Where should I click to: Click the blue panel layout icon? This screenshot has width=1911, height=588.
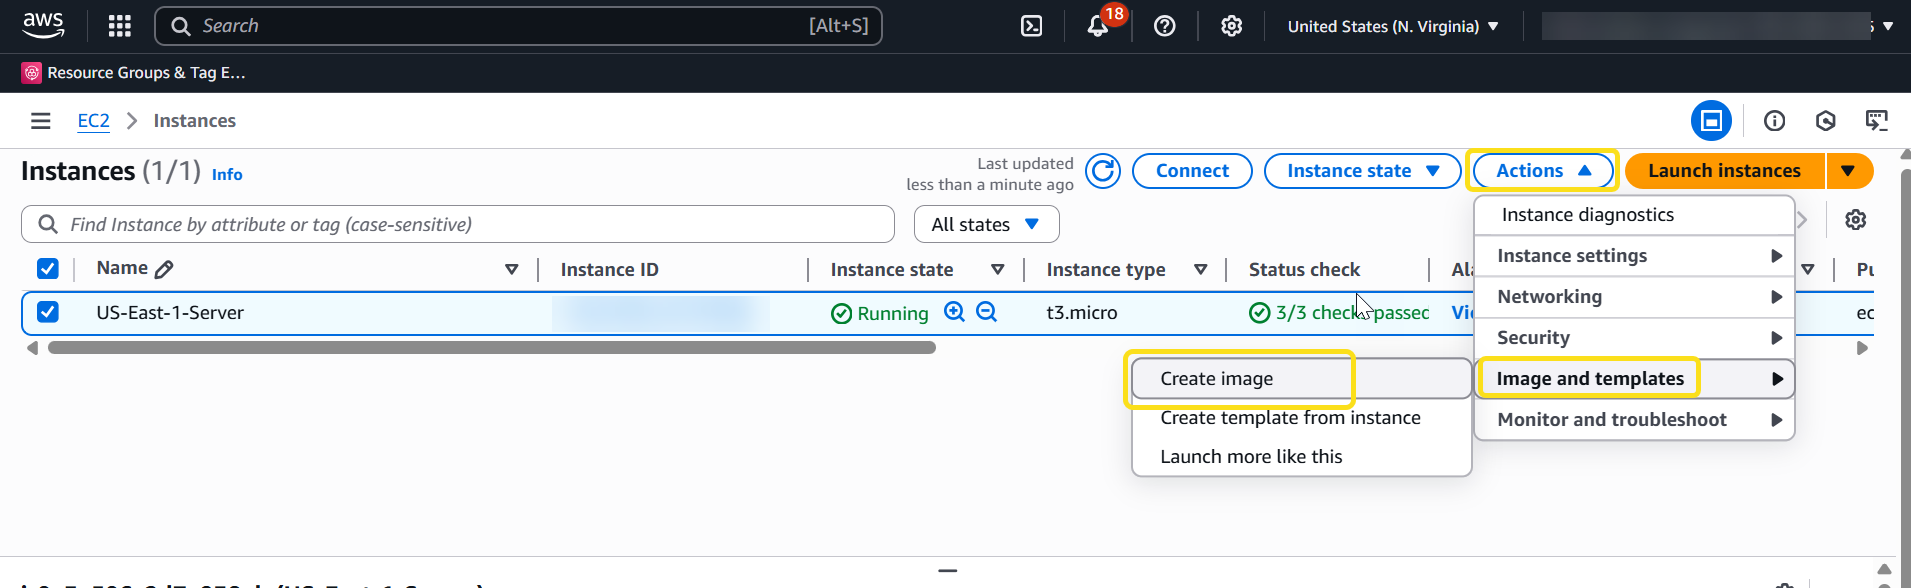click(x=1711, y=121)
